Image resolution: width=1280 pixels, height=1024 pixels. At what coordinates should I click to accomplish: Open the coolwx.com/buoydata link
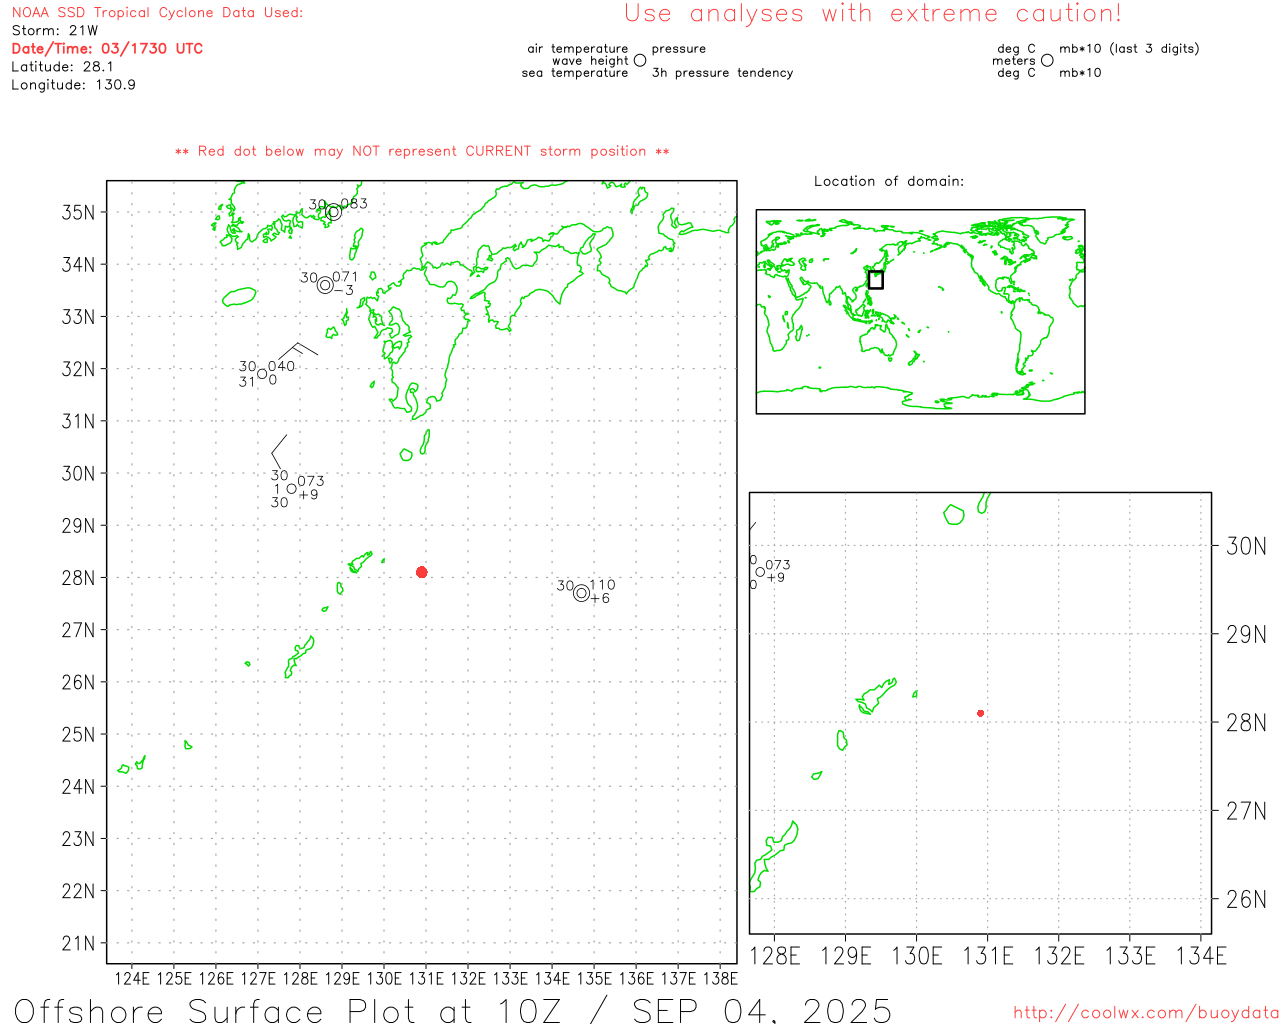(x=1145, y=1013)
